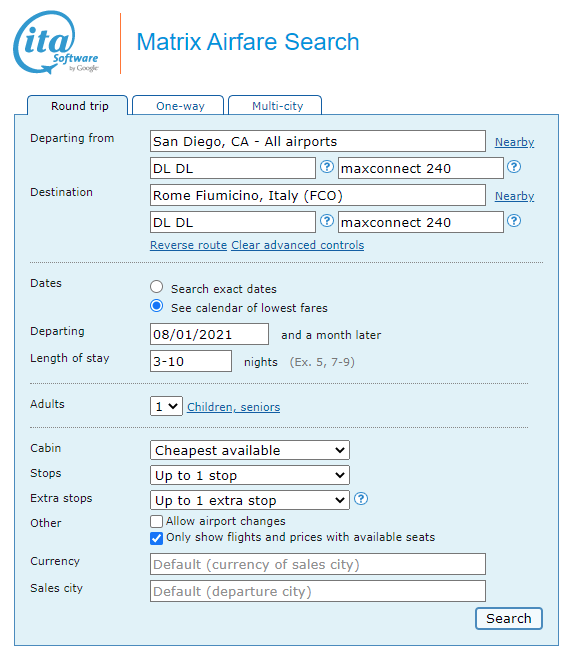Open help icon beside departure DL DL routing field
568x660 pixels.
(327, 167)
